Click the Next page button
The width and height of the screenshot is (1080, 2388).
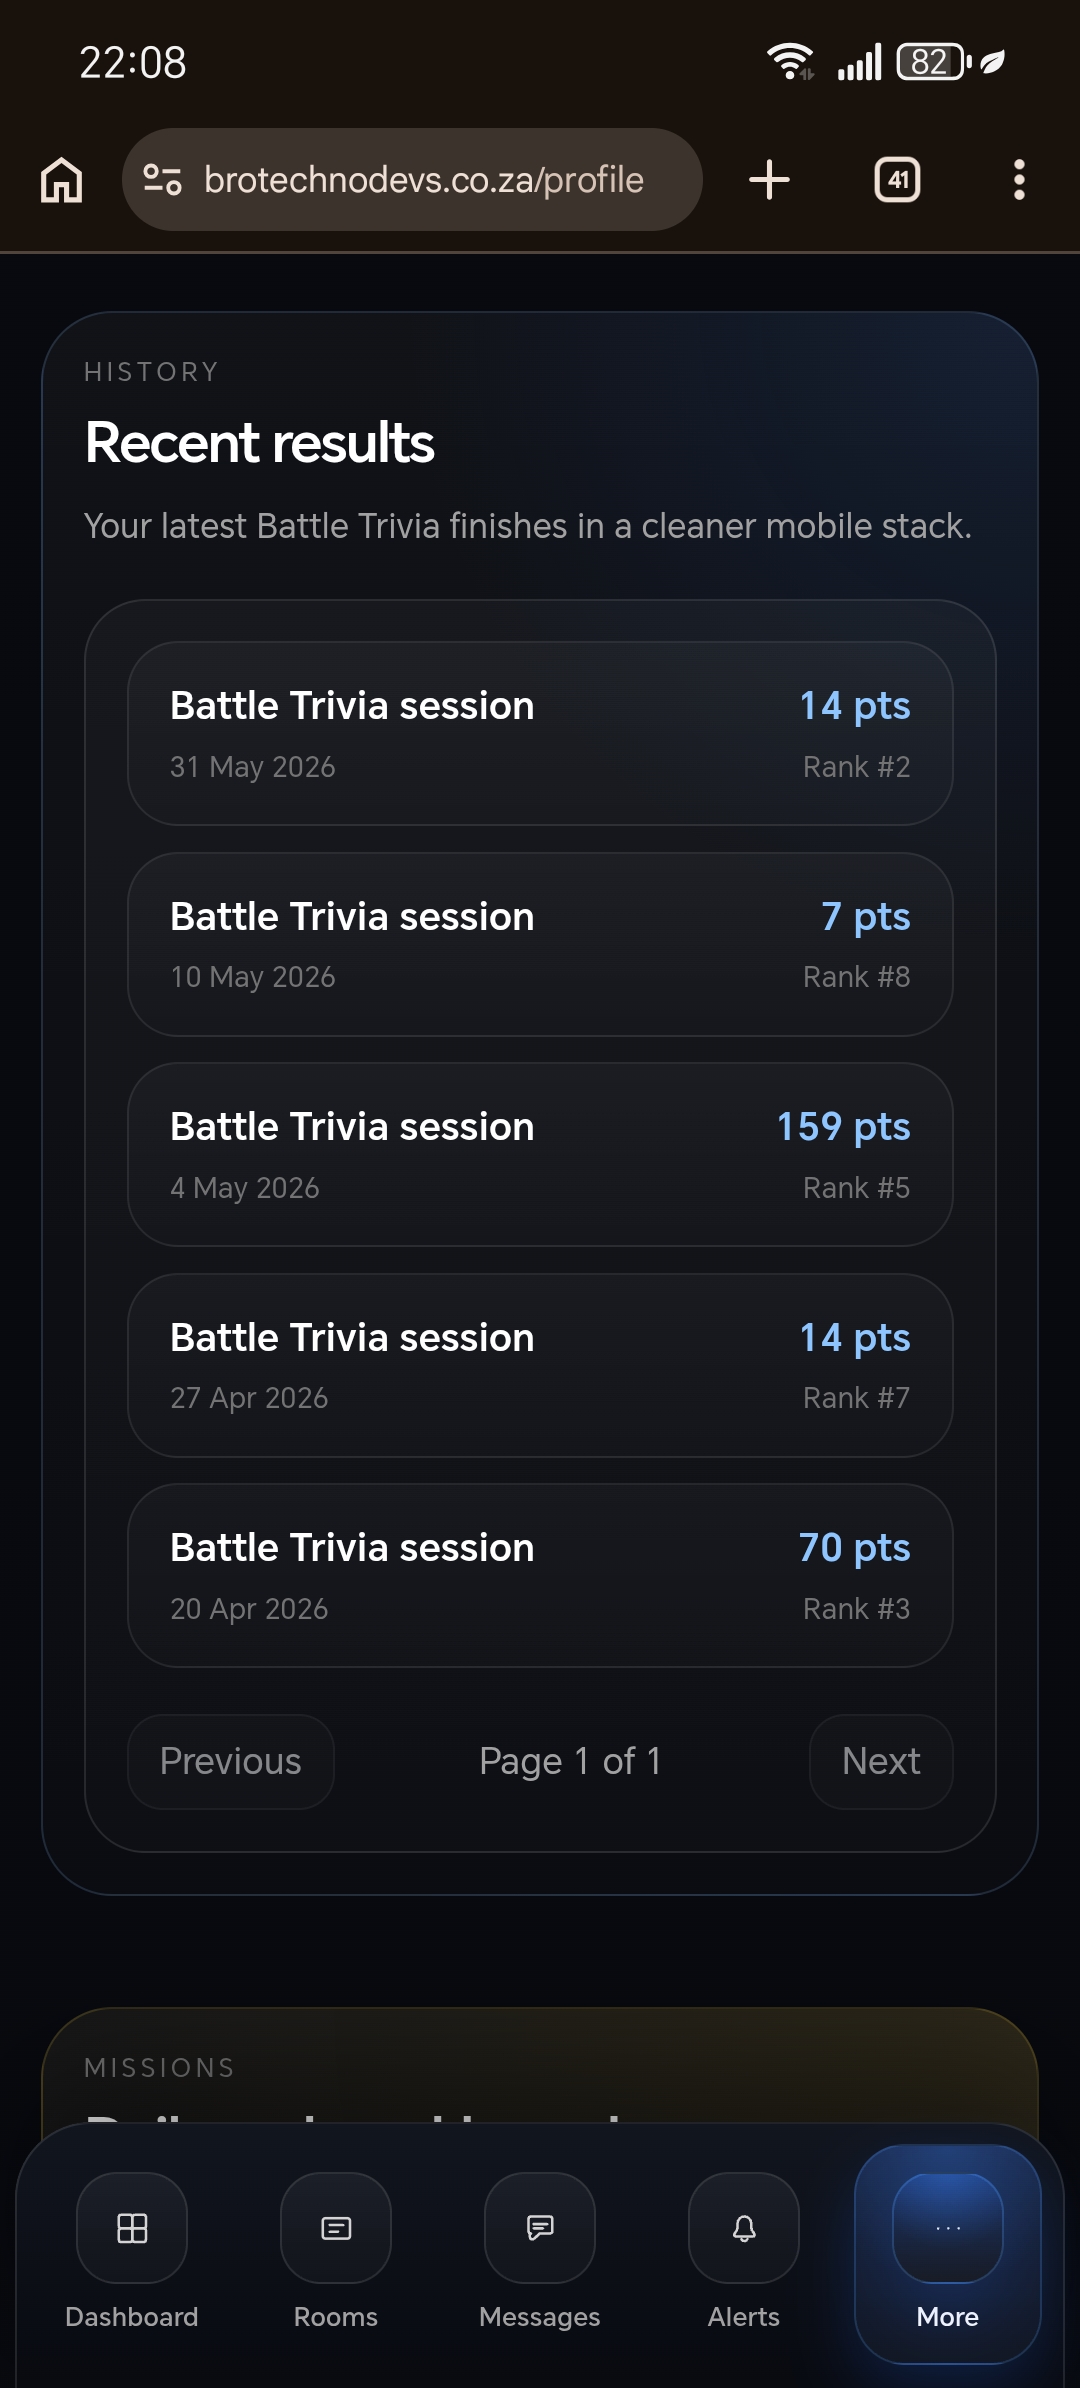881,1761
